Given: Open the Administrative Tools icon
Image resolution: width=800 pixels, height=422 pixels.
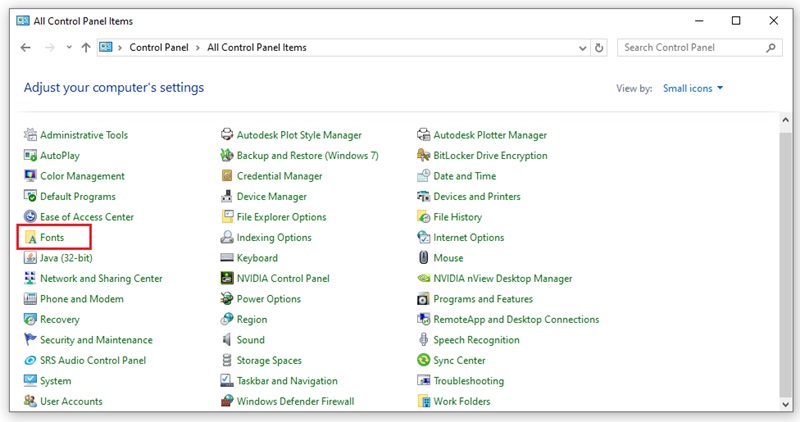Looking at the screenshot, I should click(x=30, y=135).
